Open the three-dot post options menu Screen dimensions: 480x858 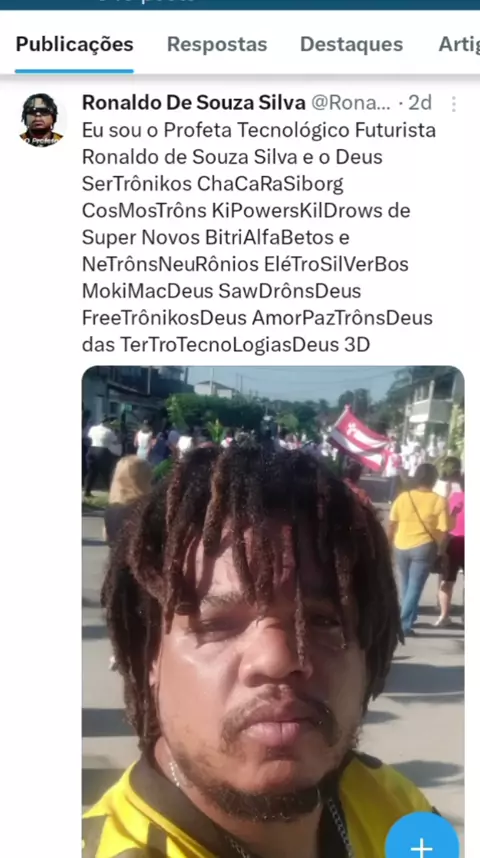click(453, 104)
